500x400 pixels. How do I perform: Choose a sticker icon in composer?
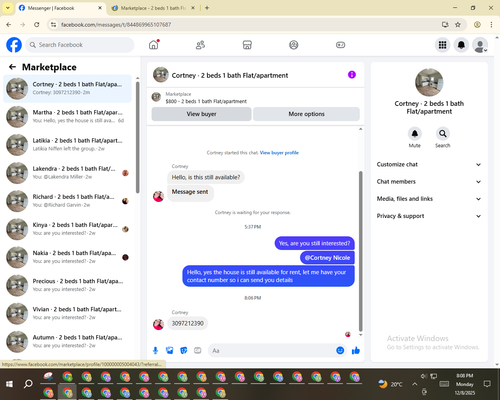point(184,350)
